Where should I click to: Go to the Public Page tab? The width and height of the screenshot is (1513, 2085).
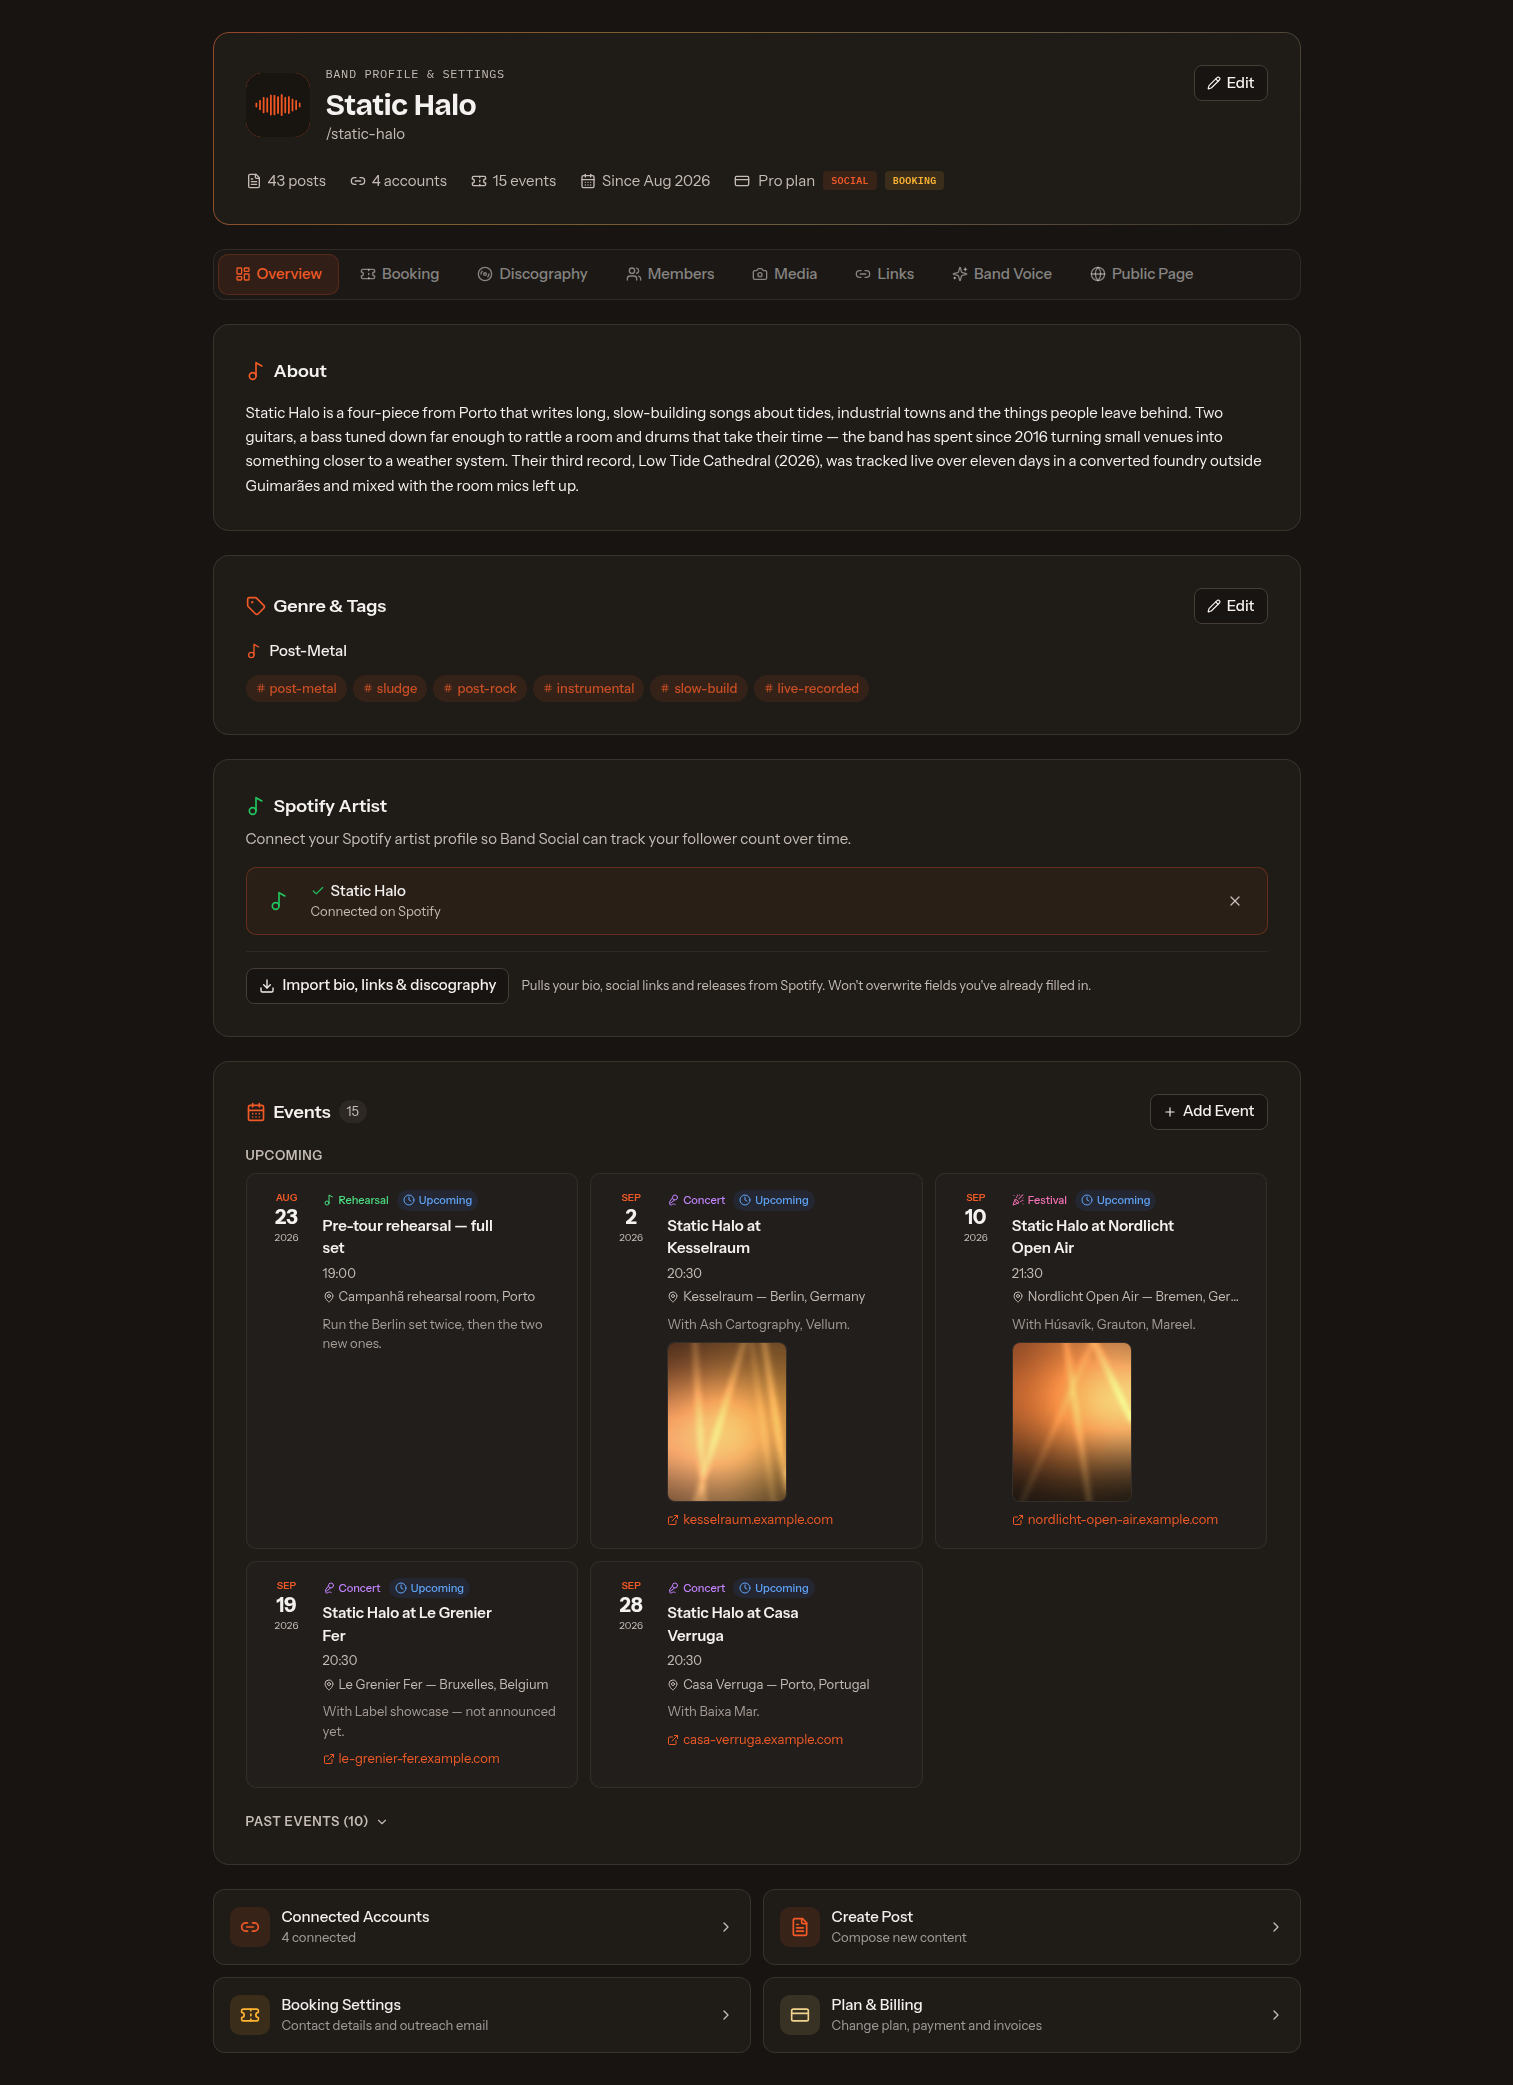(x=1142, y=274)
